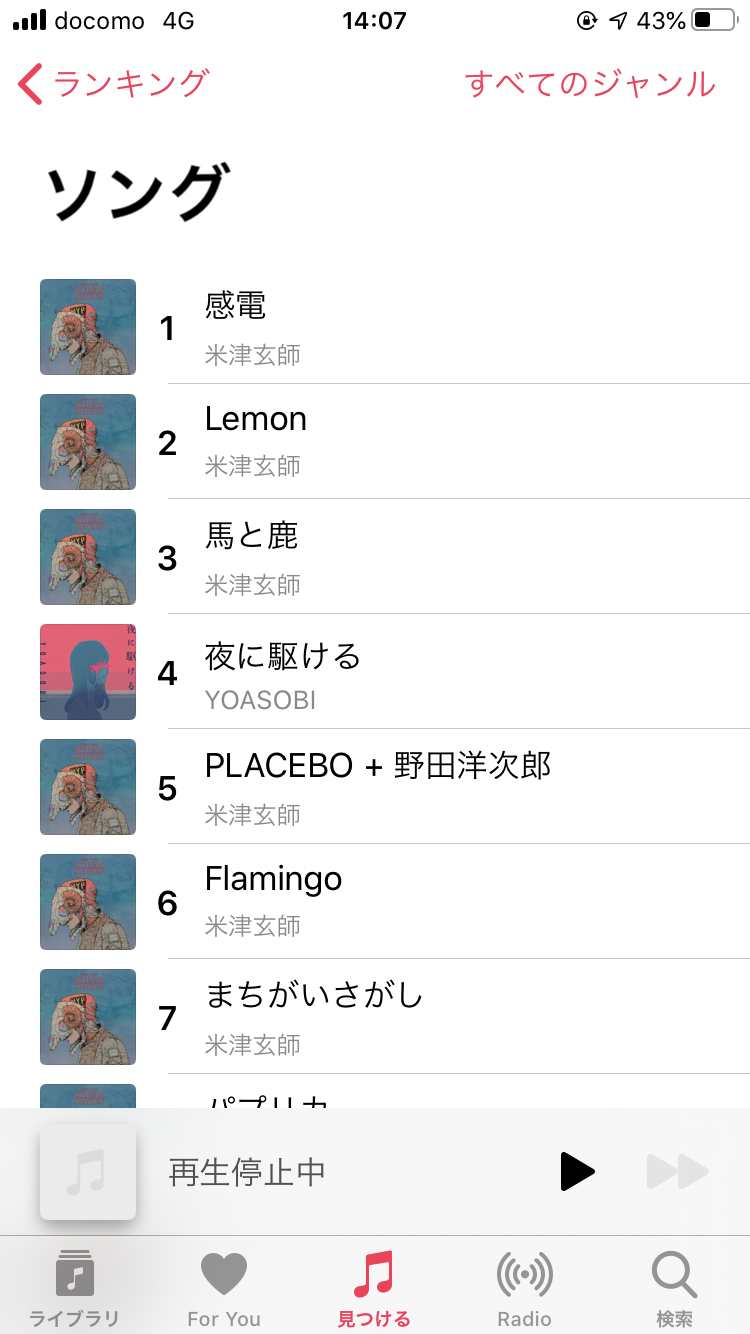Go back via the ランキング link
This screenshot has height=1334, width=750.
130,84
